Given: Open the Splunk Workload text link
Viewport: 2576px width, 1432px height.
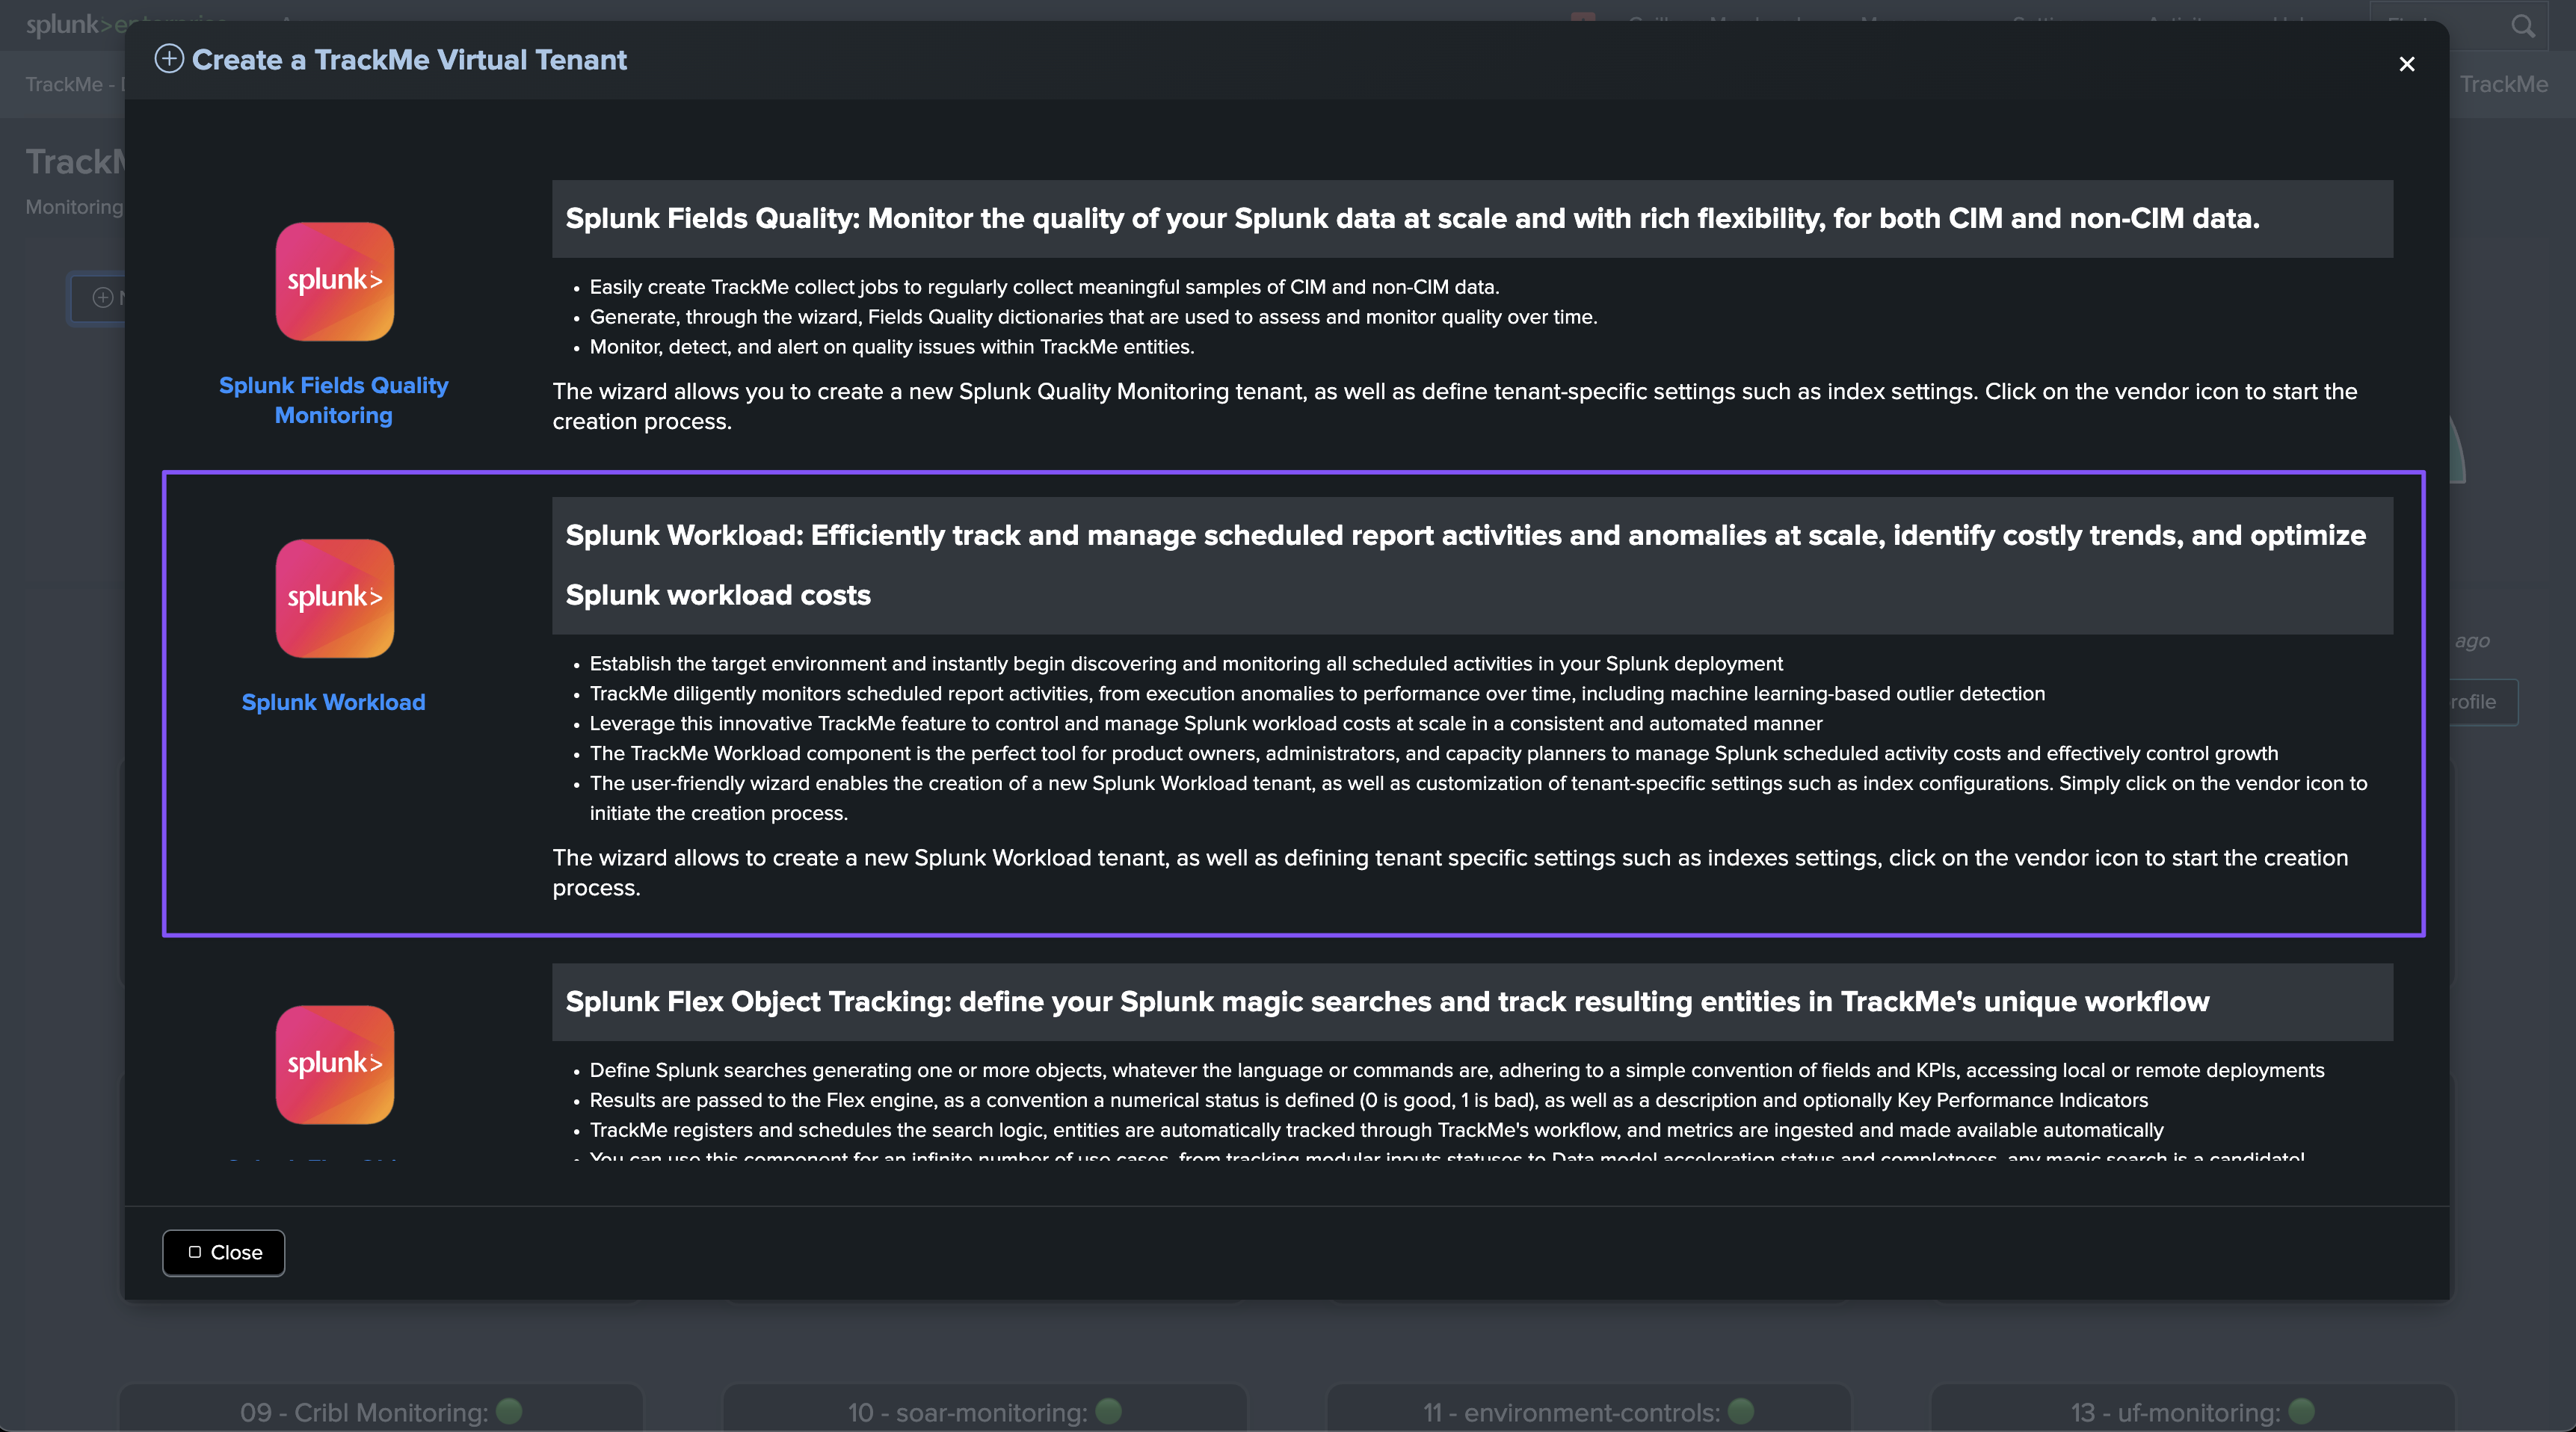Looking at the screenshot, I should pos(333,702).
